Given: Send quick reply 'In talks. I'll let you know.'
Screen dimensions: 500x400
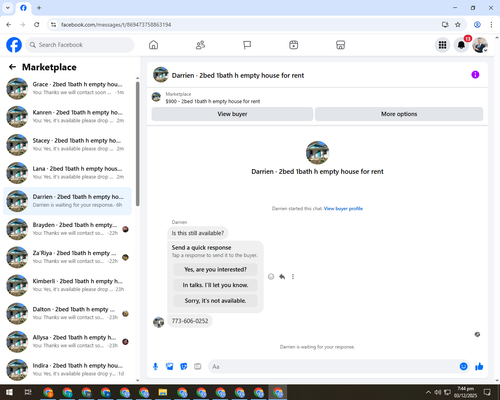Looking at the screenshot, I should click(215, 285).
